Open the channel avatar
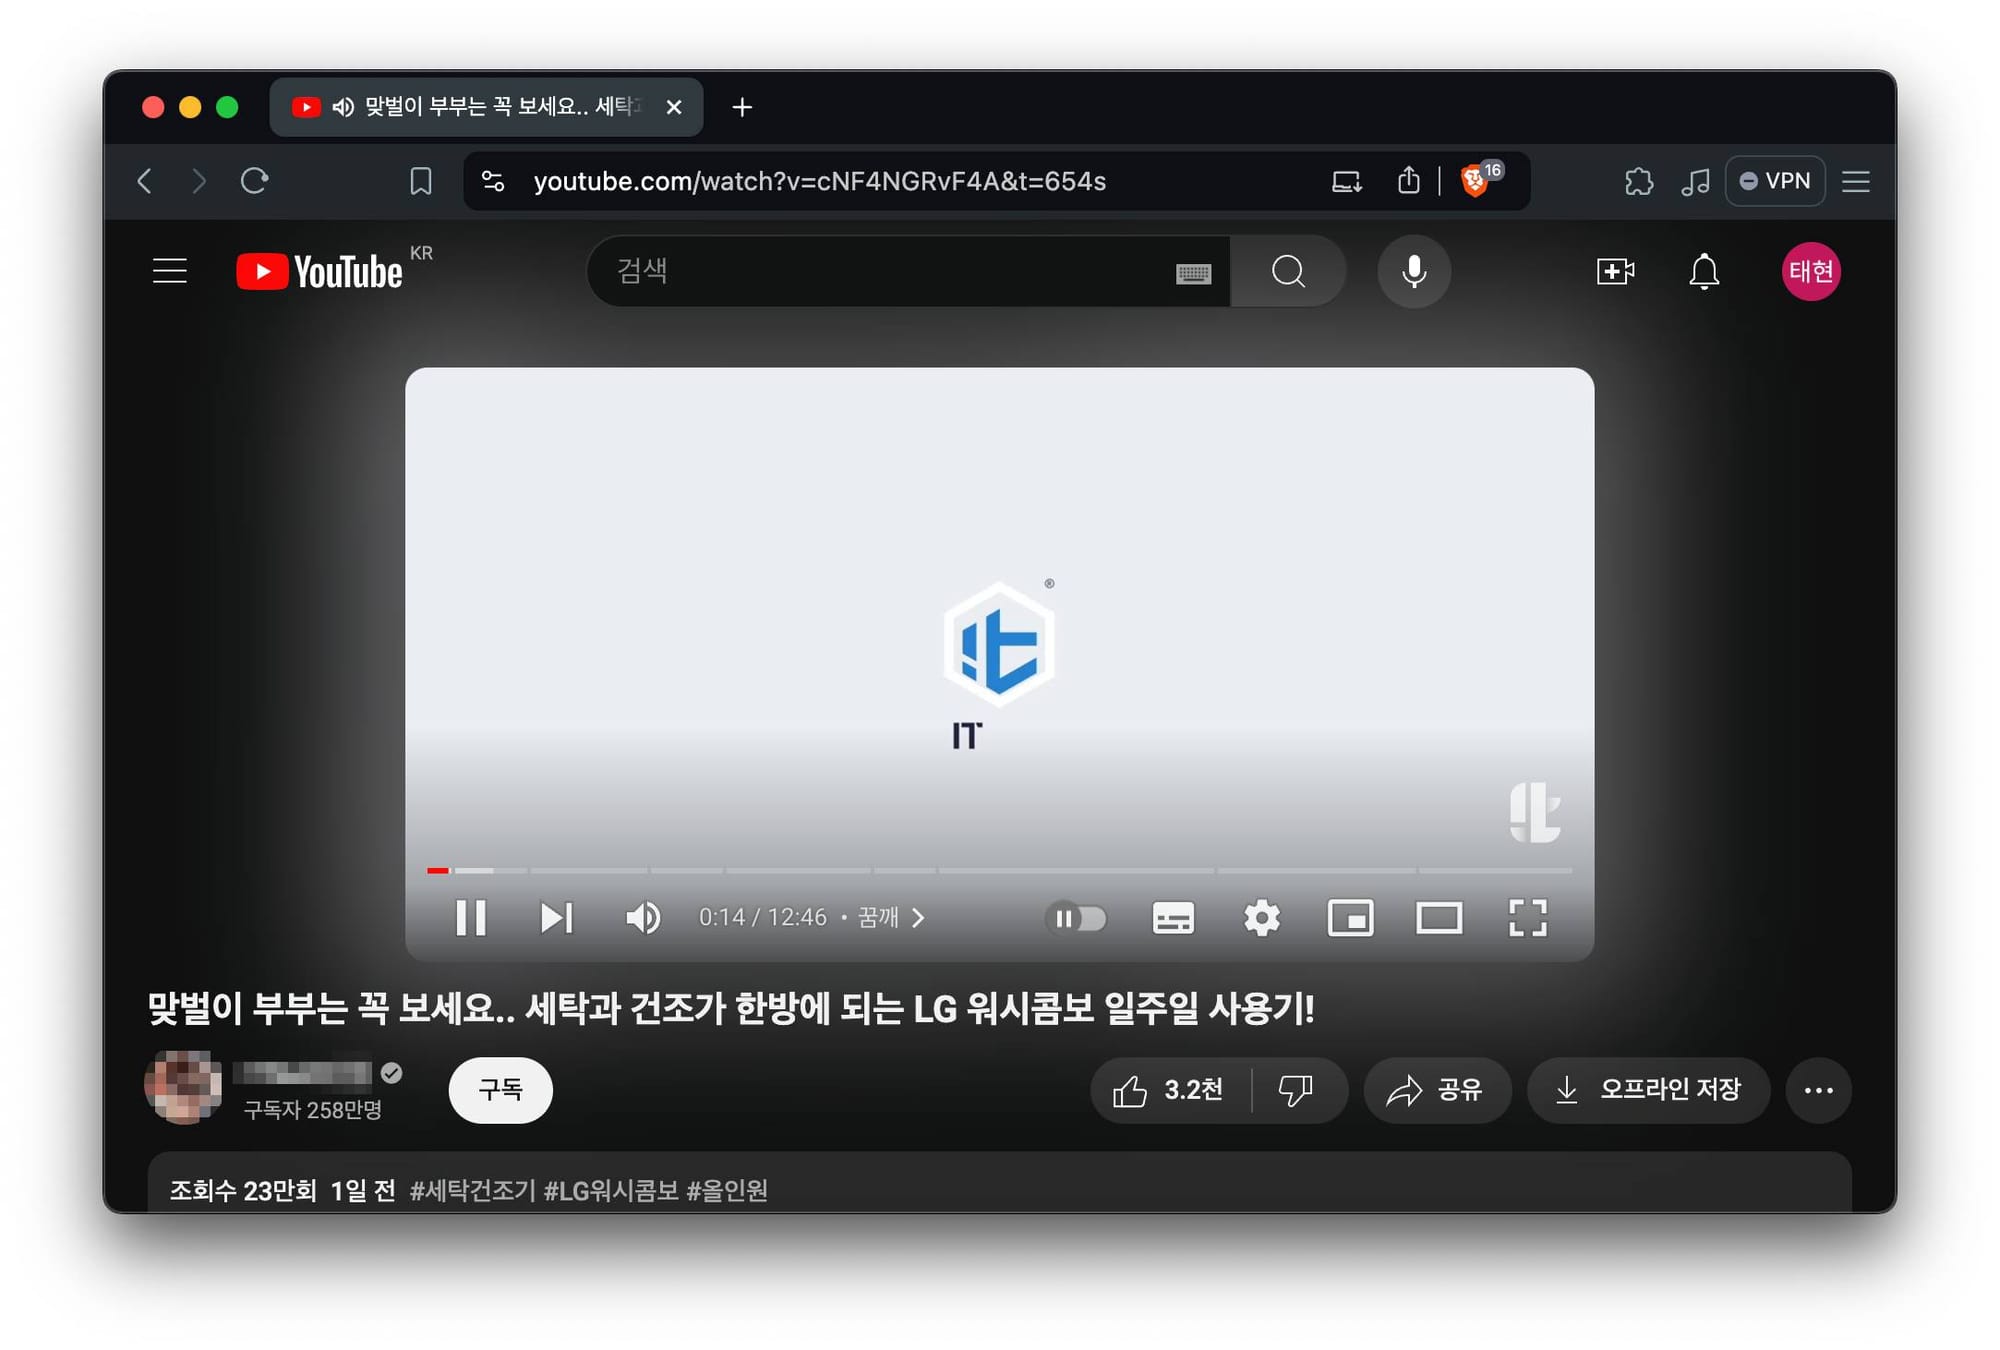 [x=183, y=1087]
